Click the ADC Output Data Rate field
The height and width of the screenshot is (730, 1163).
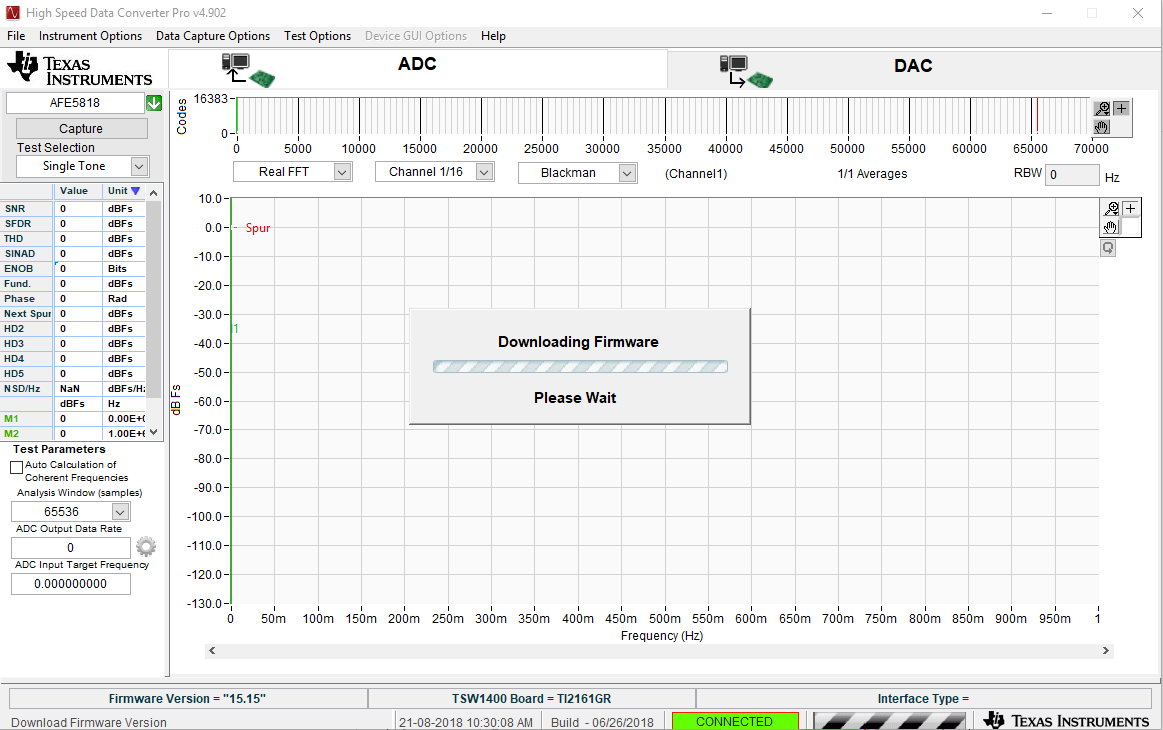coord(70,548)
